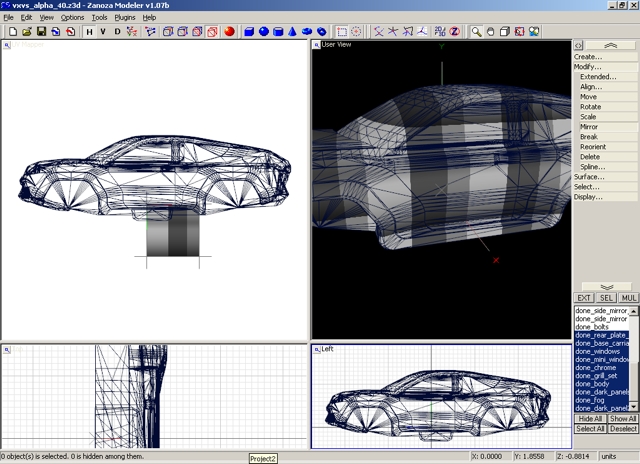Click the red sphere render icon
This screenshot has width=640, height=464.
tap(229, 32)
